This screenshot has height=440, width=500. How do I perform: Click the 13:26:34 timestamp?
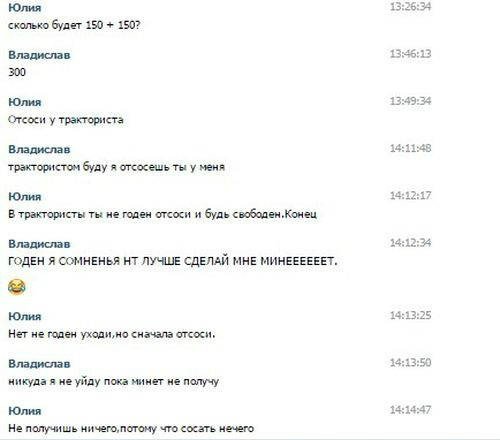(x=410, y=7)
